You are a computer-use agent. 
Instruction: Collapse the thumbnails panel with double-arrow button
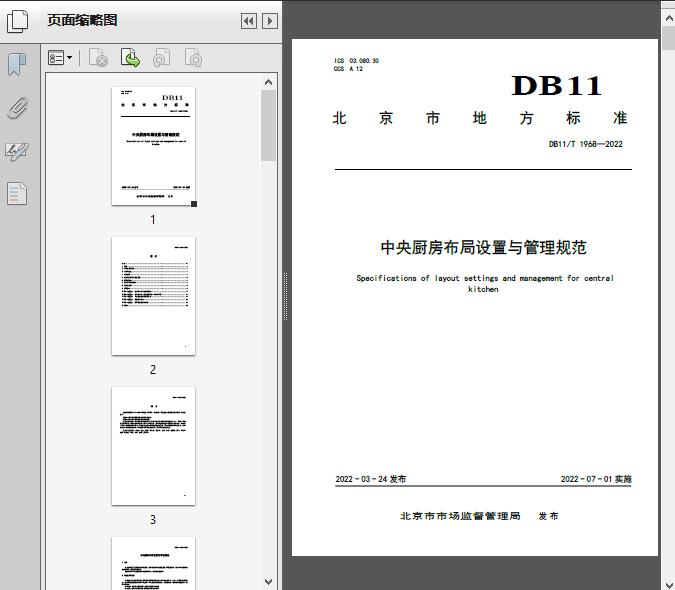[249, 21]
